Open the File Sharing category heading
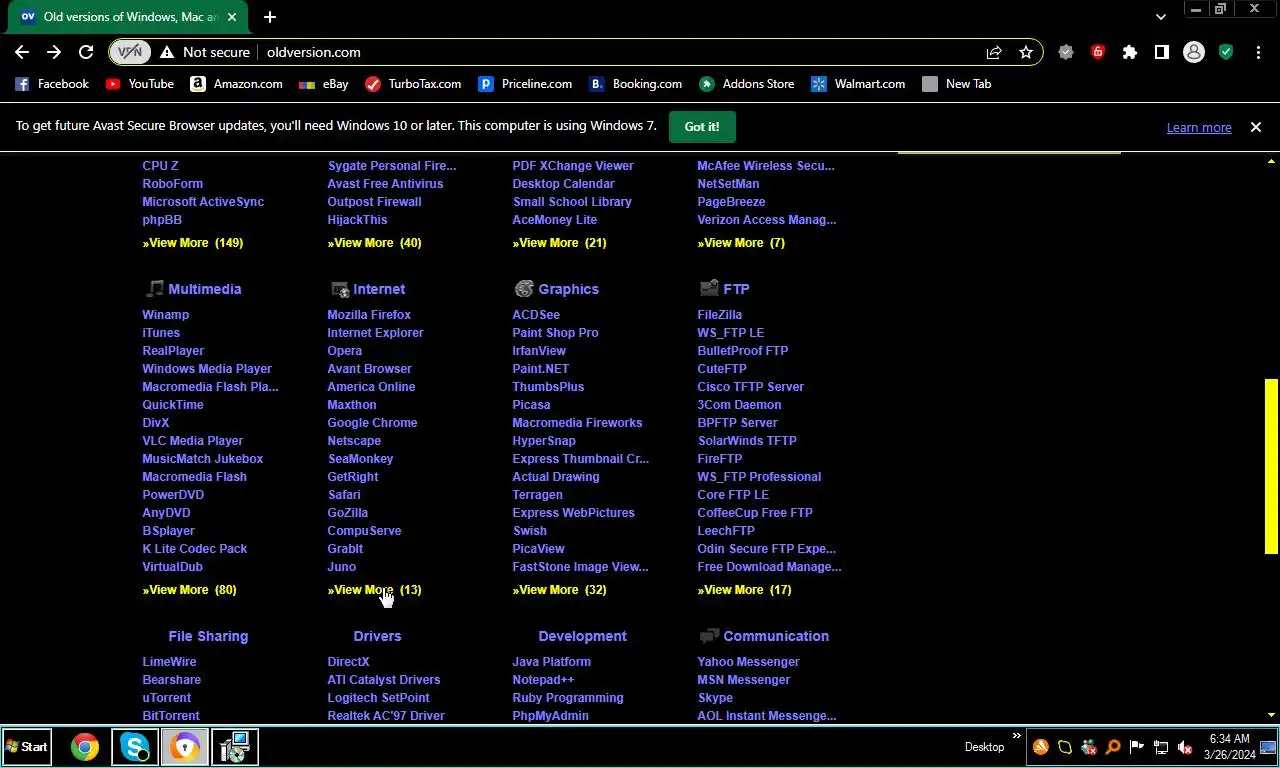Screen dimensions: 1280x768 coord(208,636)
